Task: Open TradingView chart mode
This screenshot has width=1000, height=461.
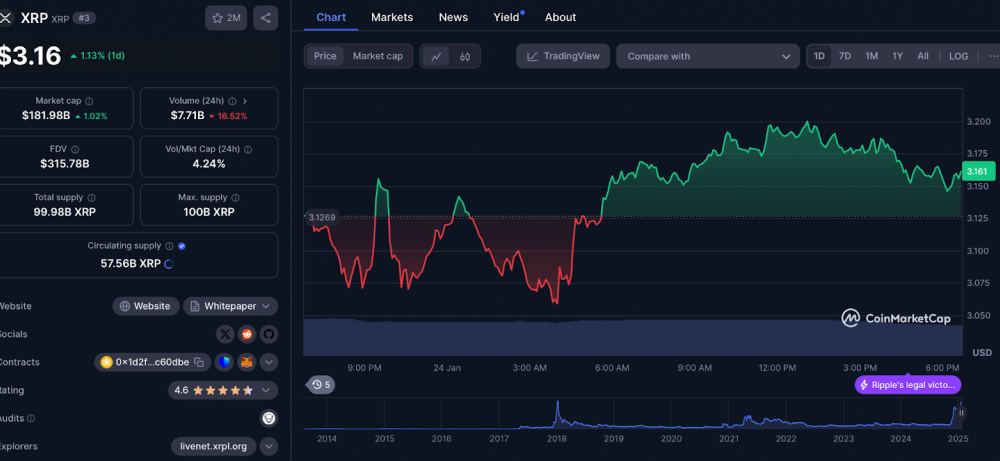Action: click(x=563, y=56)
